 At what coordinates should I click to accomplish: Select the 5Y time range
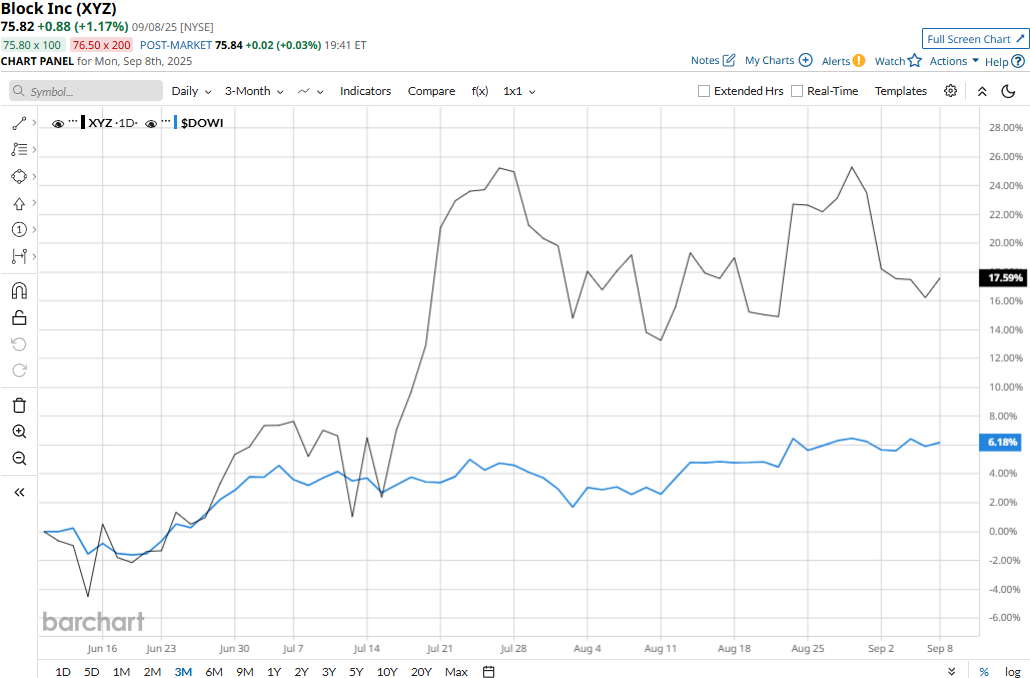tap(356, 671)
